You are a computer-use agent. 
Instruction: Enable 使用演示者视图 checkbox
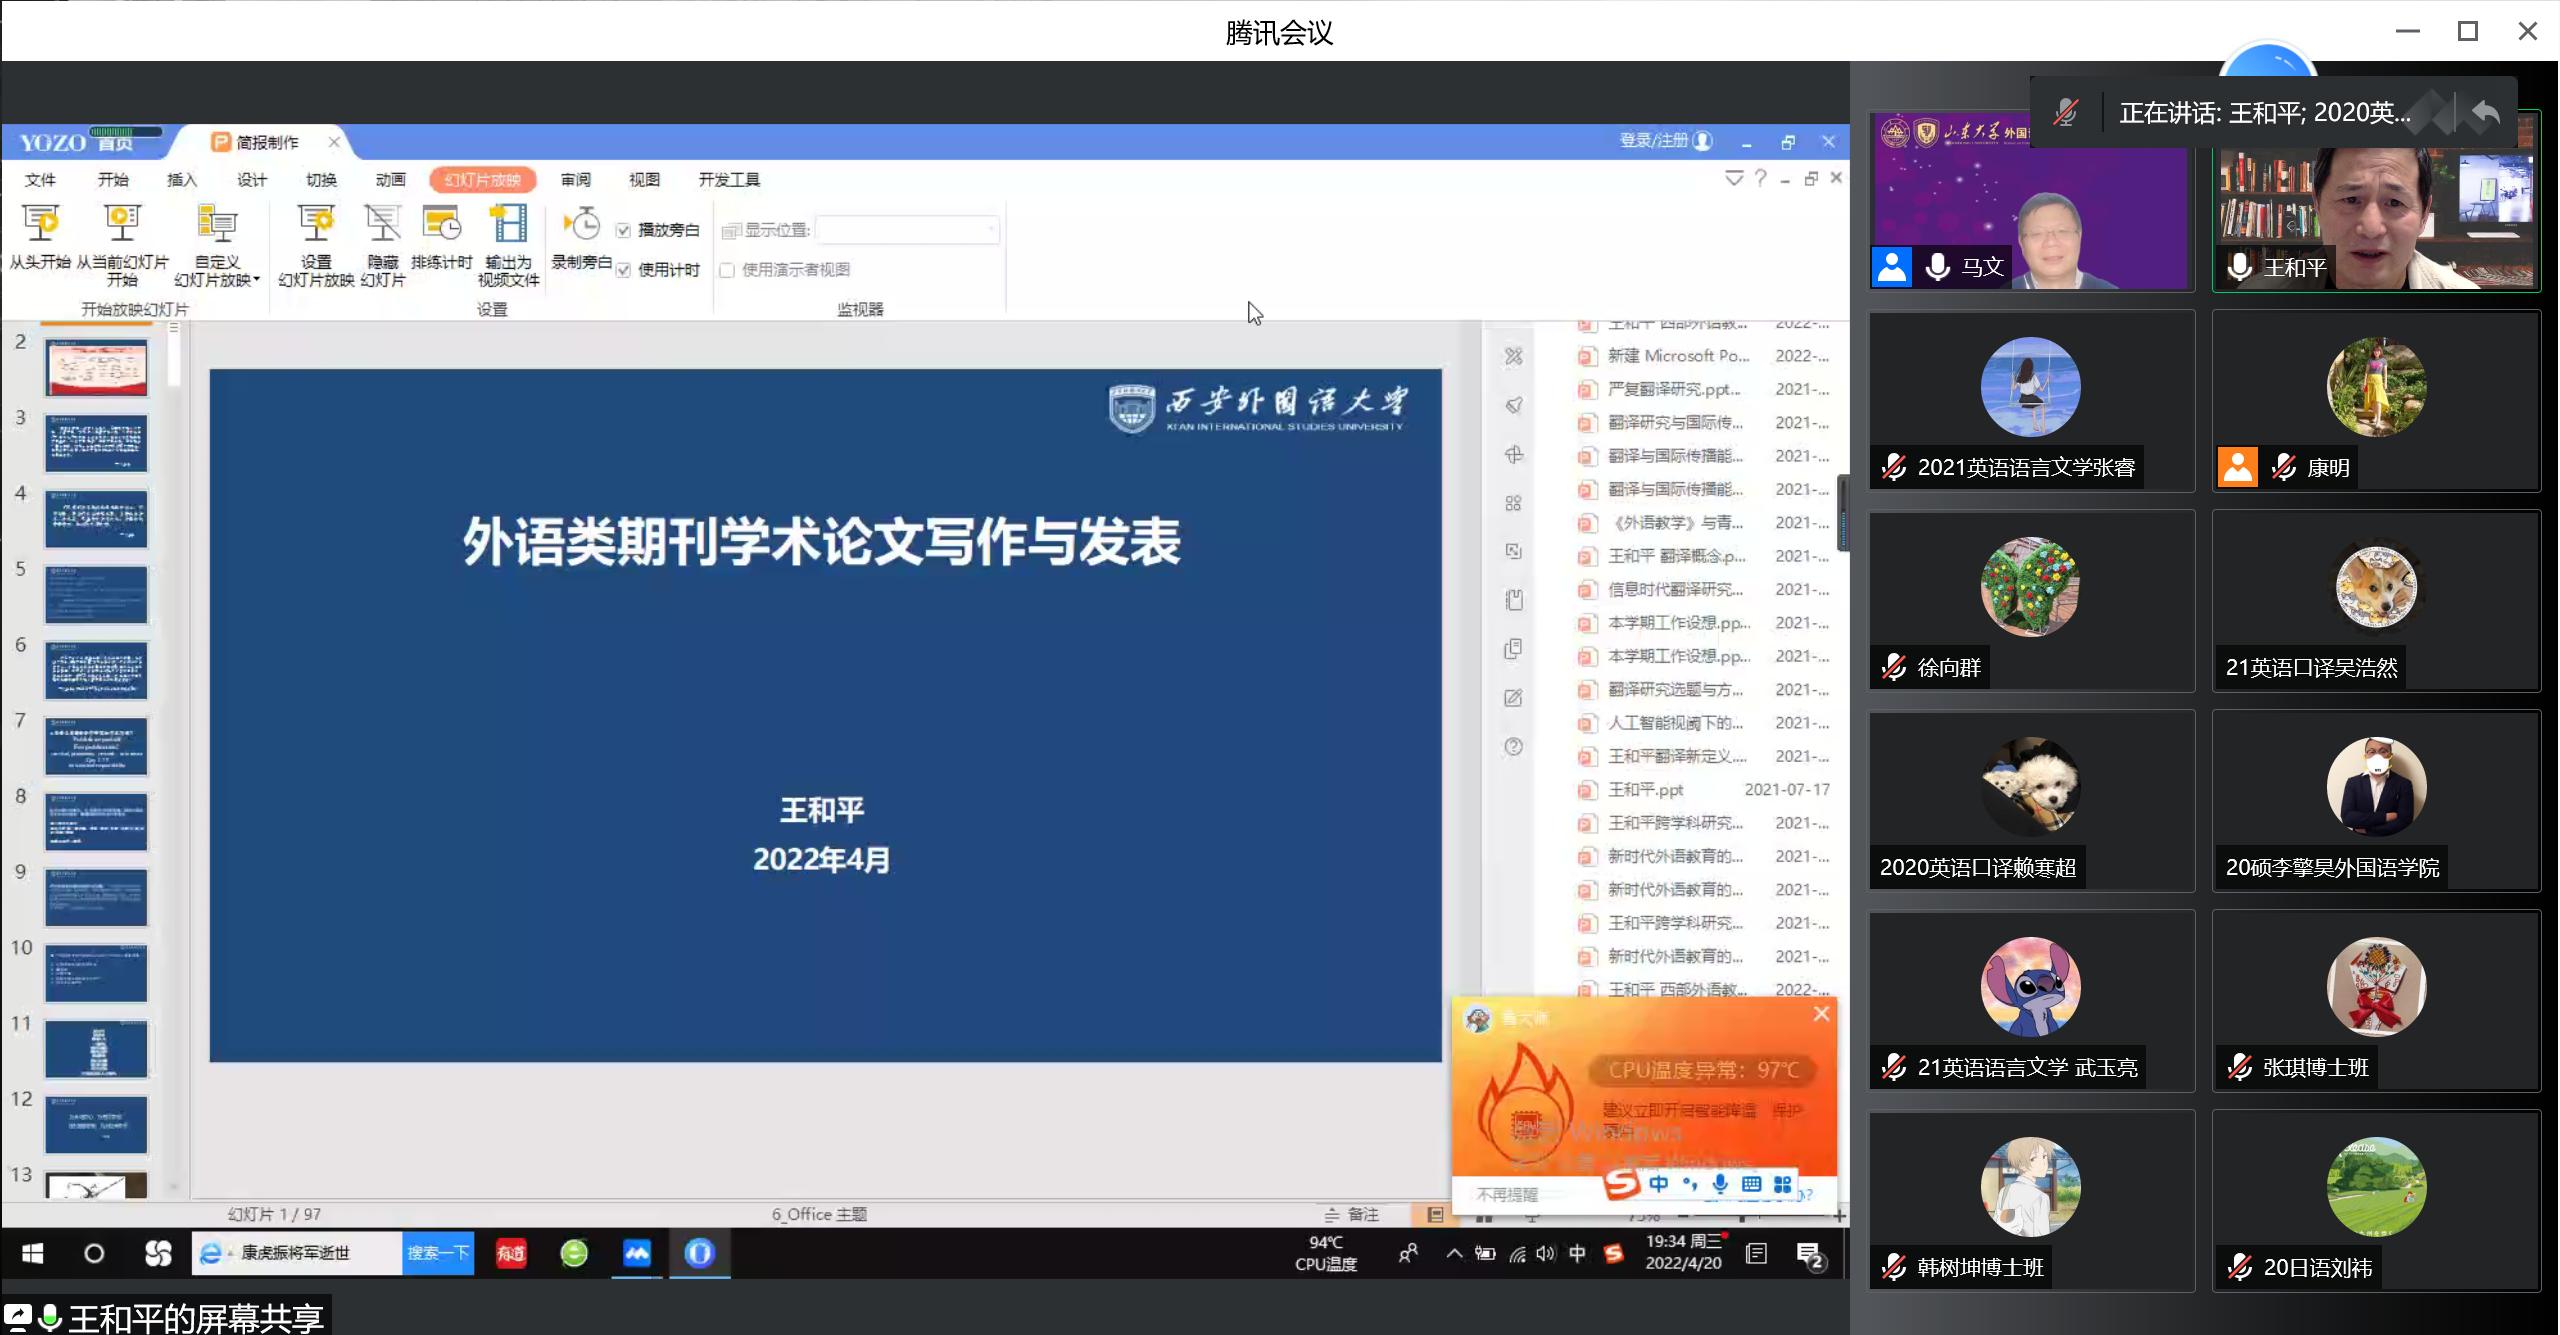(x=728, y=270)
